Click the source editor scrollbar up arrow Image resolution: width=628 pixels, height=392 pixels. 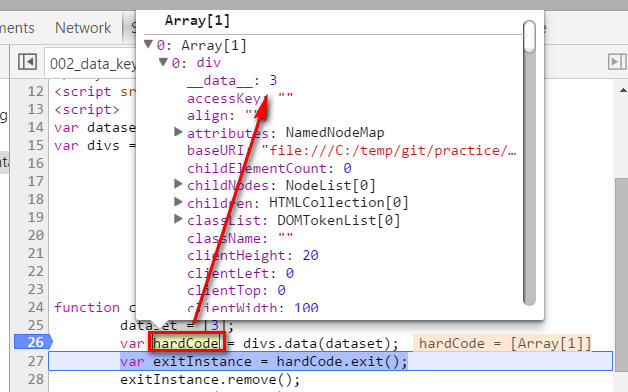(x=623, y=91)
